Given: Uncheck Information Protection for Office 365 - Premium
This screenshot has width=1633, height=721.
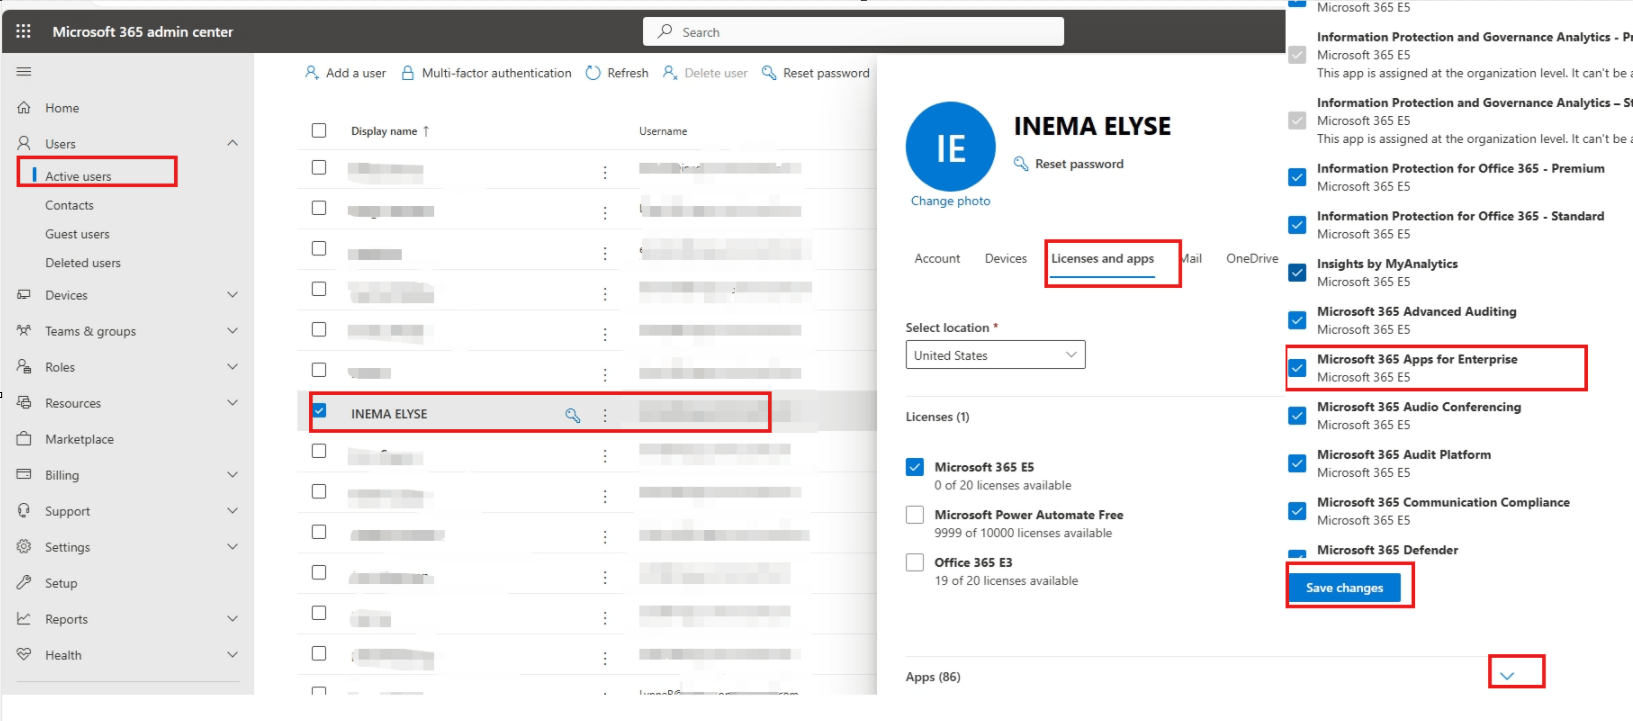Looking at the screenshot, I should (x=1297, y=178).
